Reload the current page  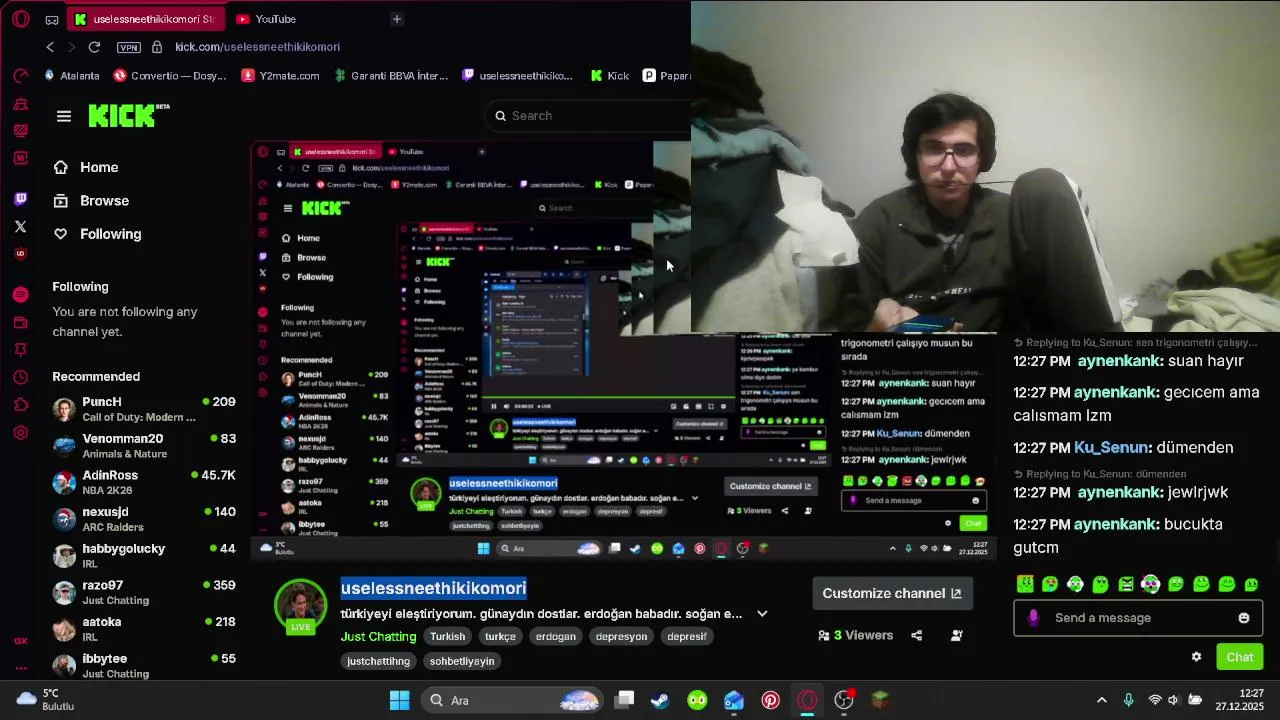pos(94,47)
